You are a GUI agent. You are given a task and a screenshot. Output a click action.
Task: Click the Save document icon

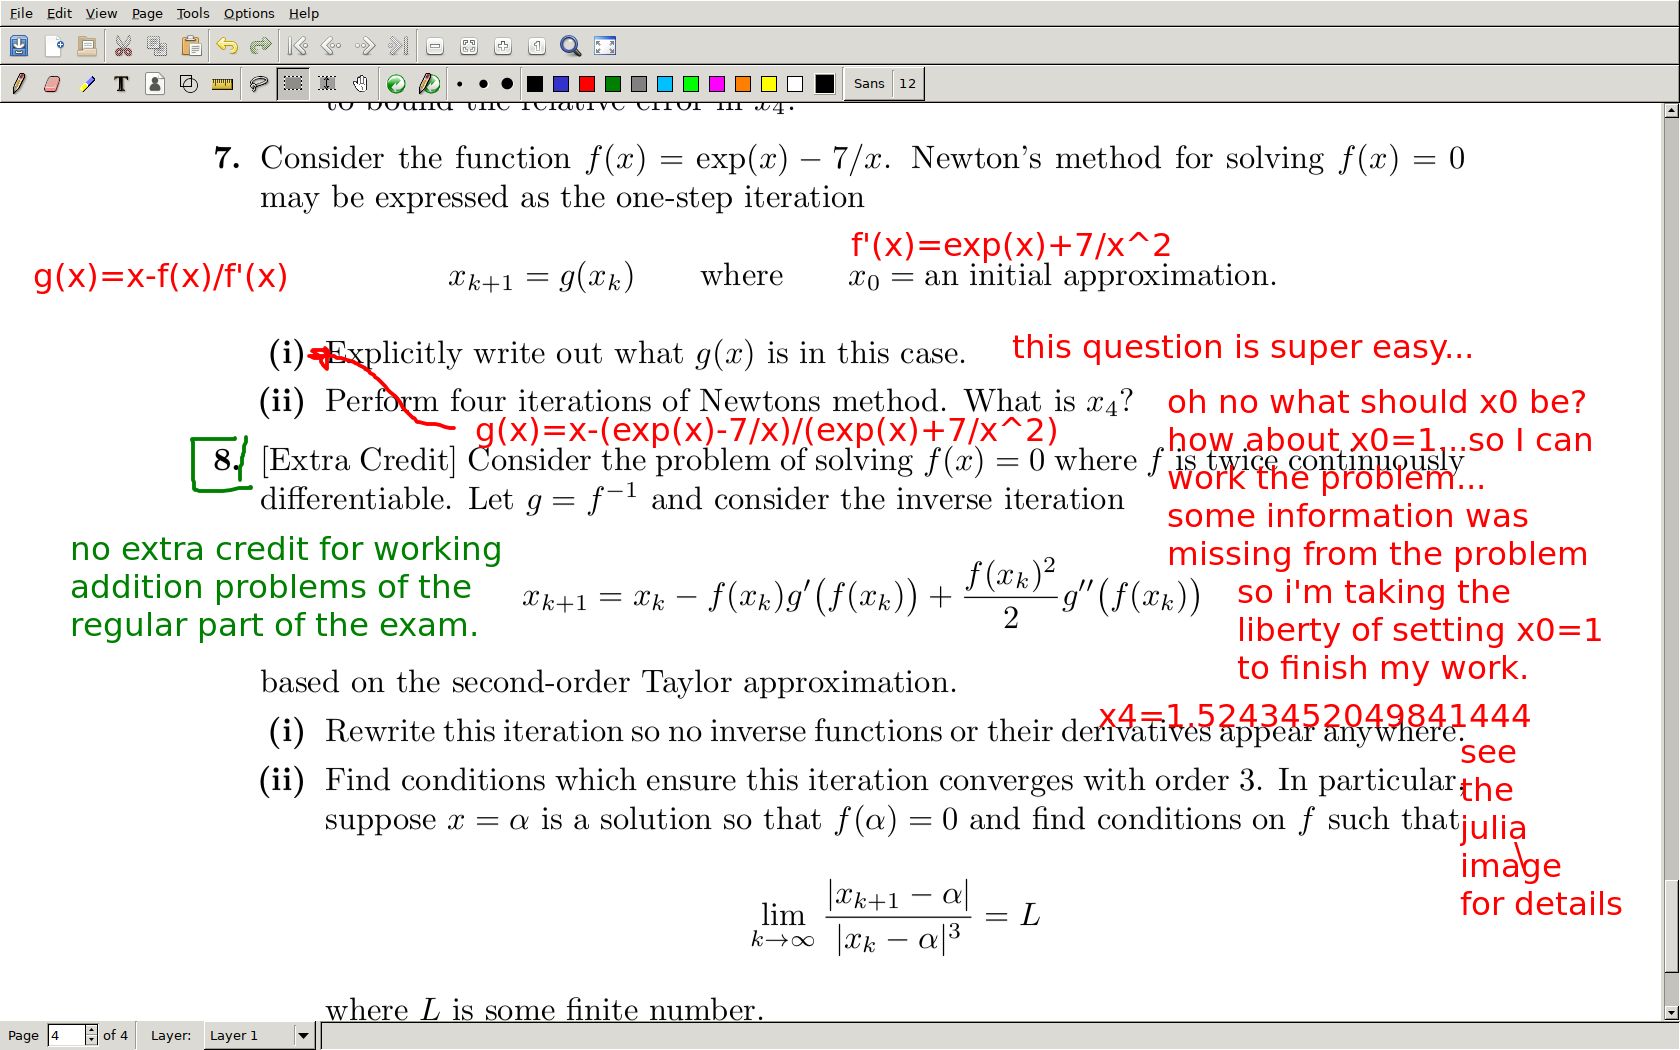19,46
